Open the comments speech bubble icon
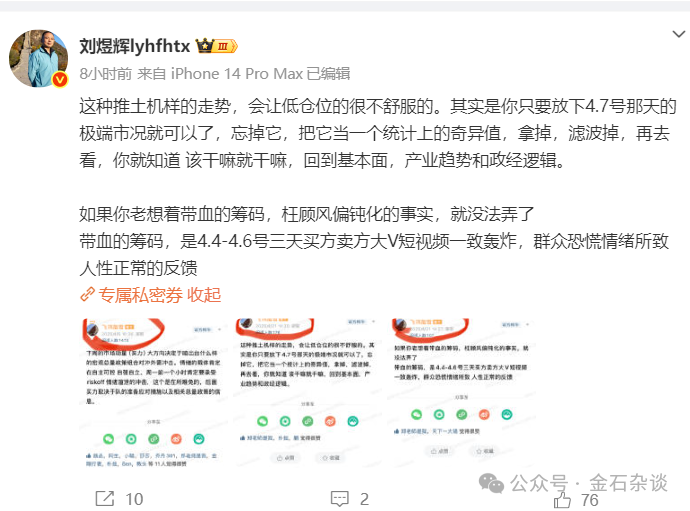This screenshot has width=690, height=511. pos(340,499)
